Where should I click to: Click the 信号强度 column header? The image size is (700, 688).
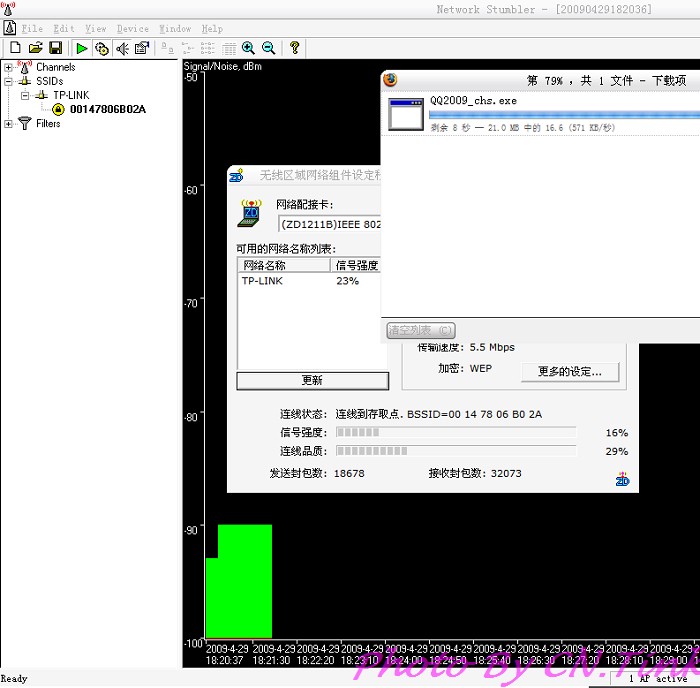[356, 265]
